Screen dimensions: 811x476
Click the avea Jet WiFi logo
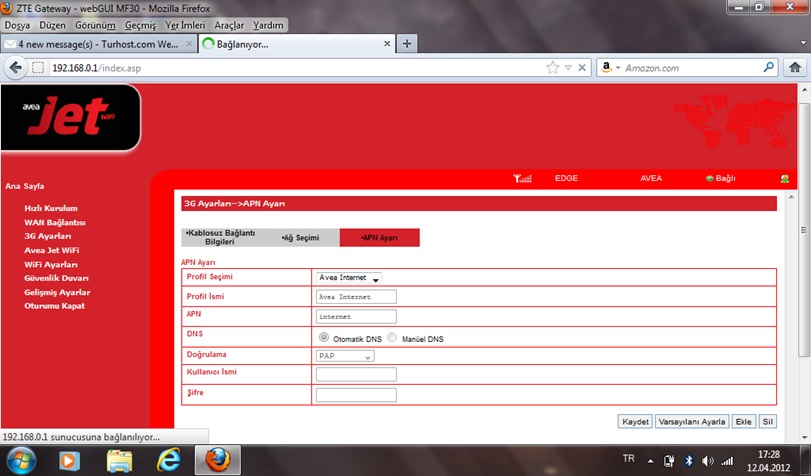pyautogui.click(x=70, y=117)
